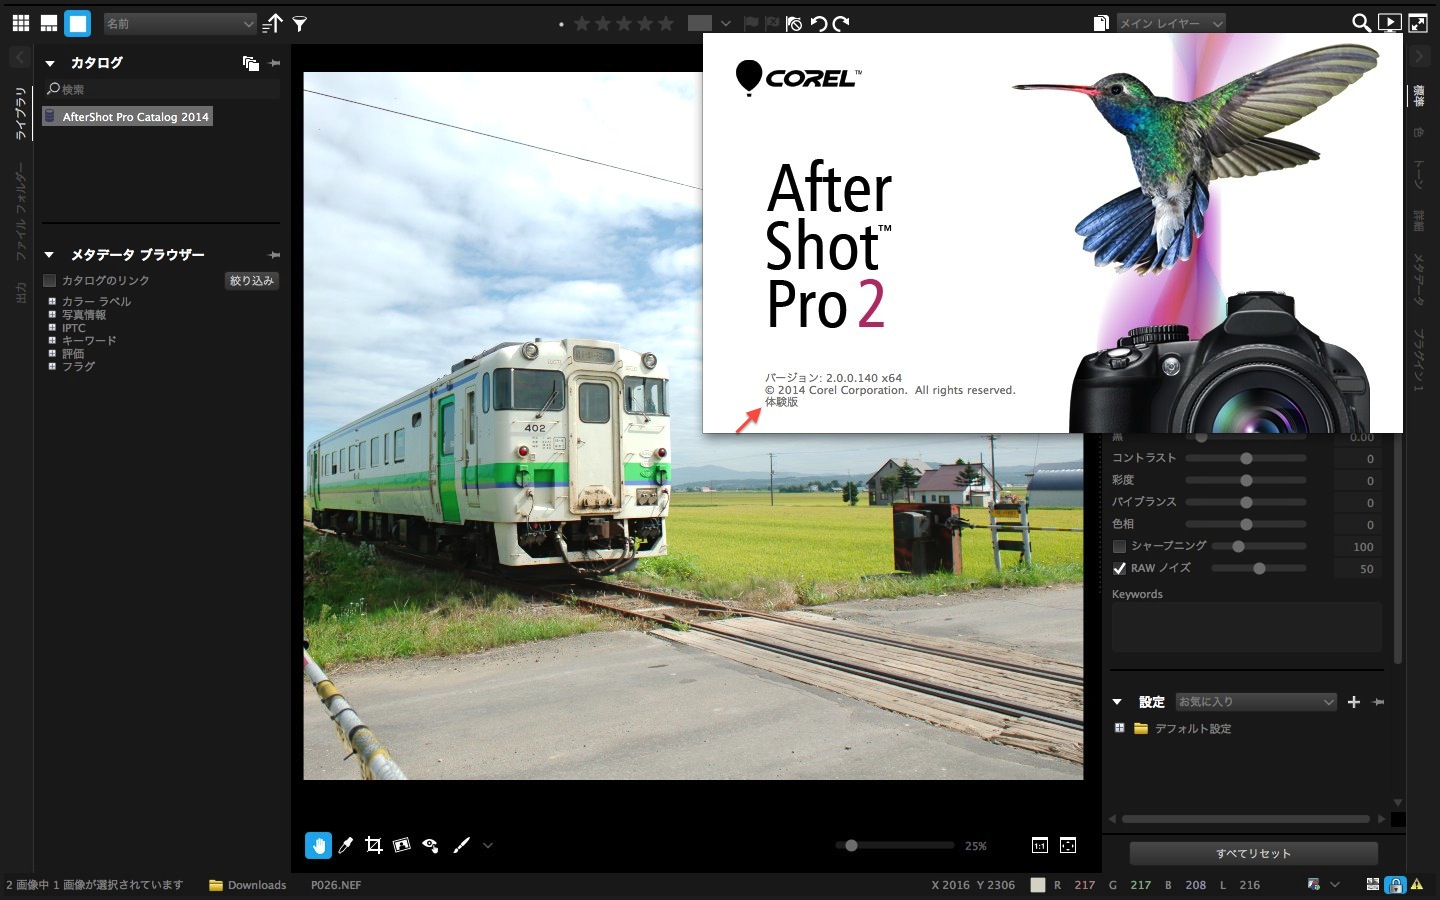Adjust the zoom slider at 25%

tap(851, 845)
